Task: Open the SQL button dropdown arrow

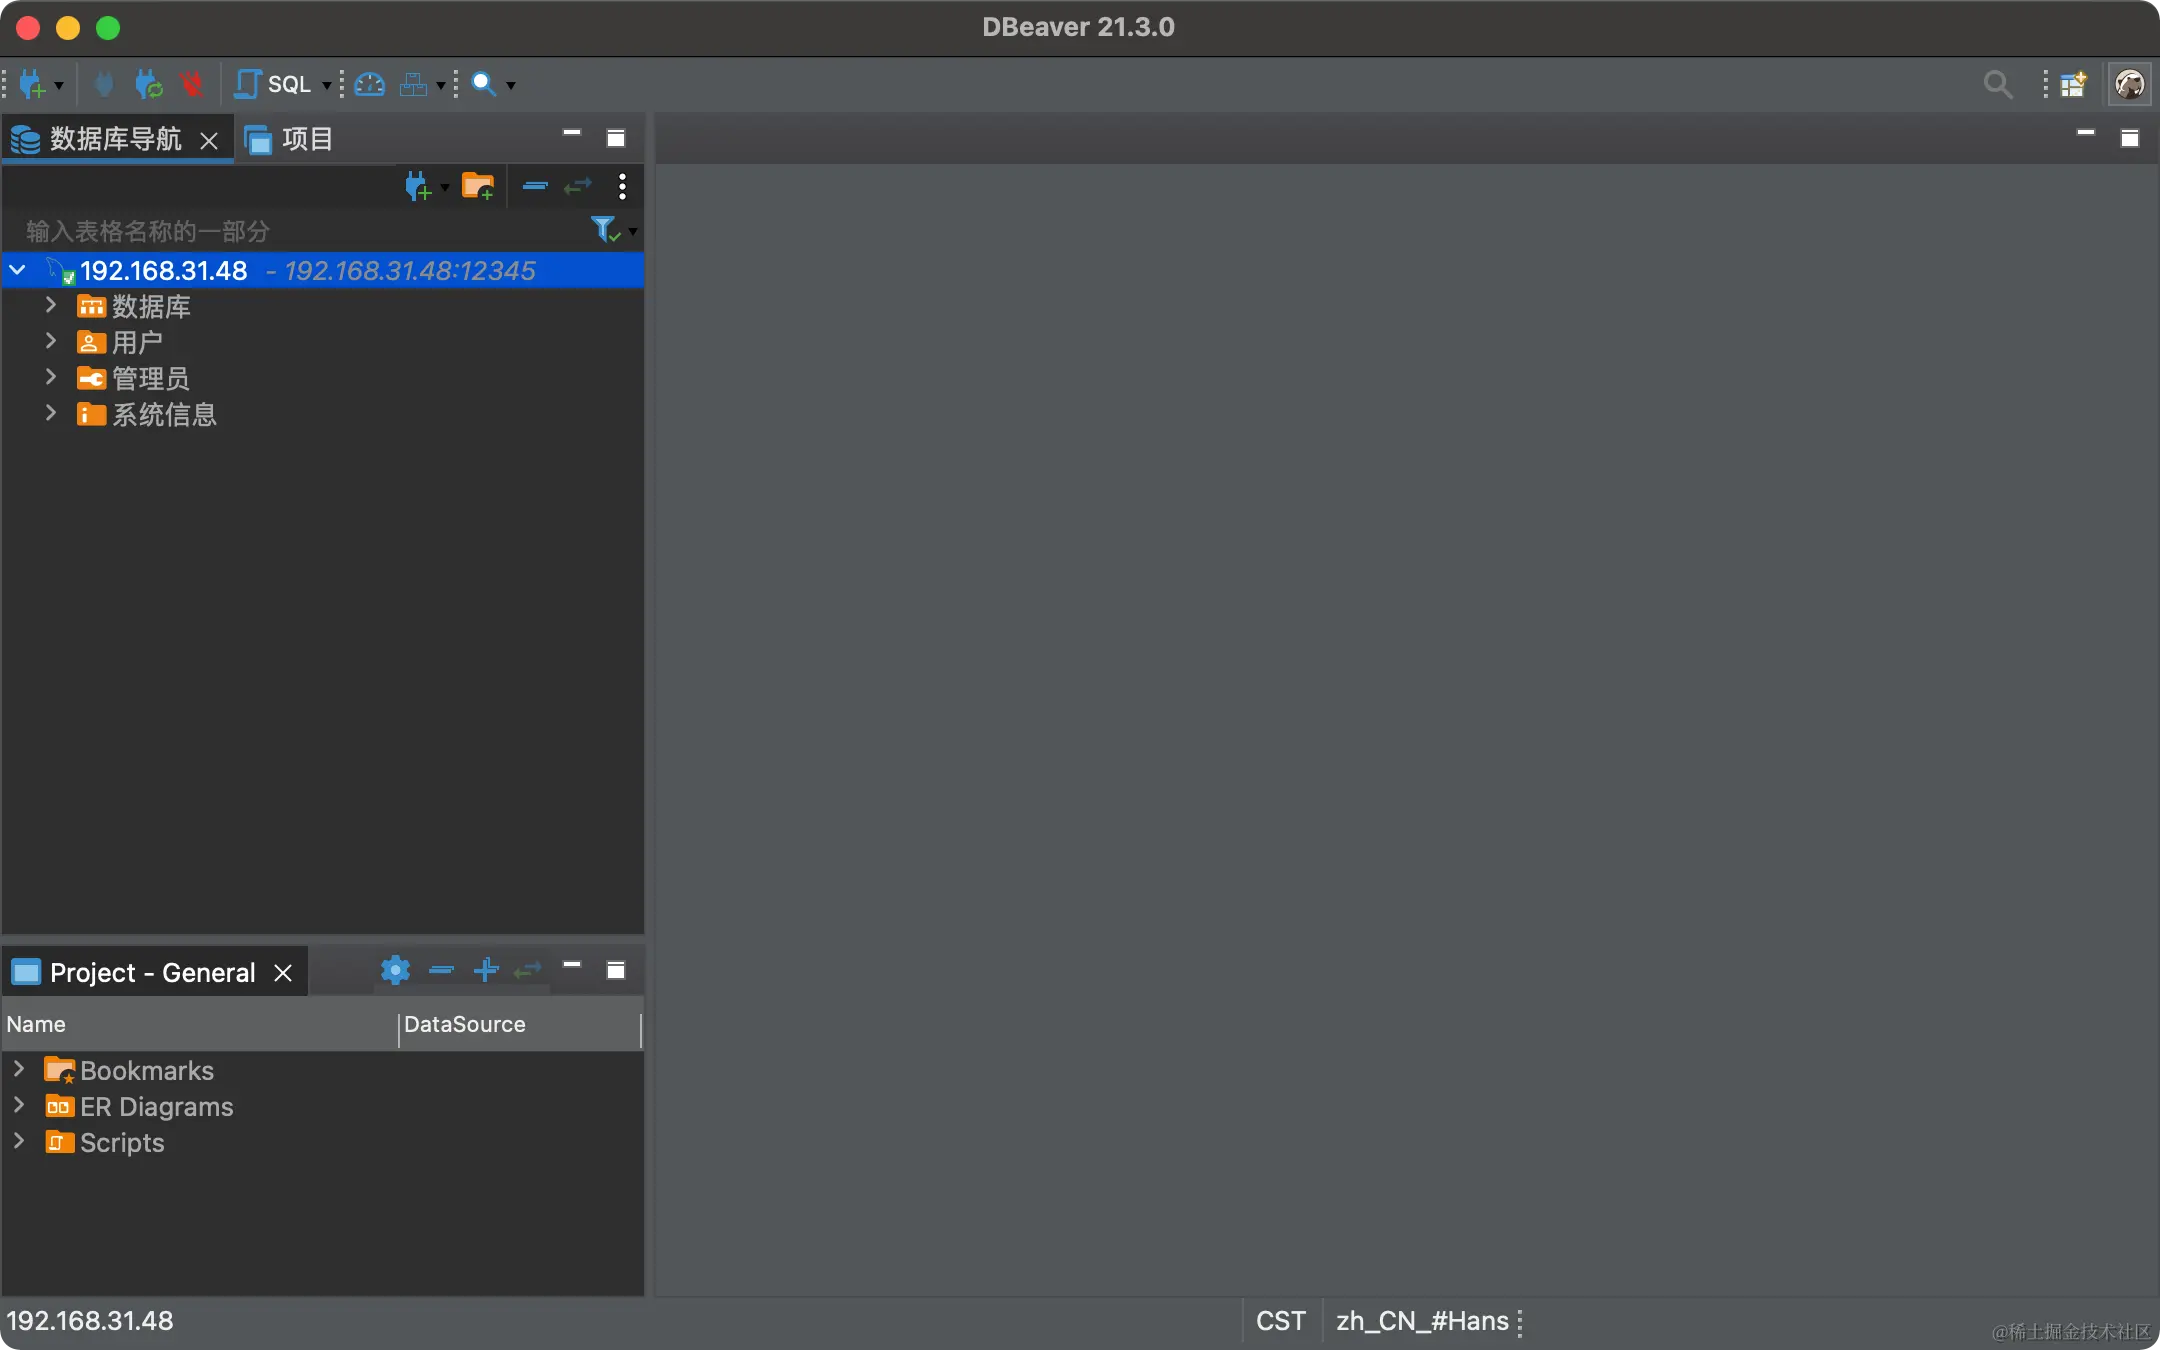Action: pyautogui.click(x=326, y=86)
